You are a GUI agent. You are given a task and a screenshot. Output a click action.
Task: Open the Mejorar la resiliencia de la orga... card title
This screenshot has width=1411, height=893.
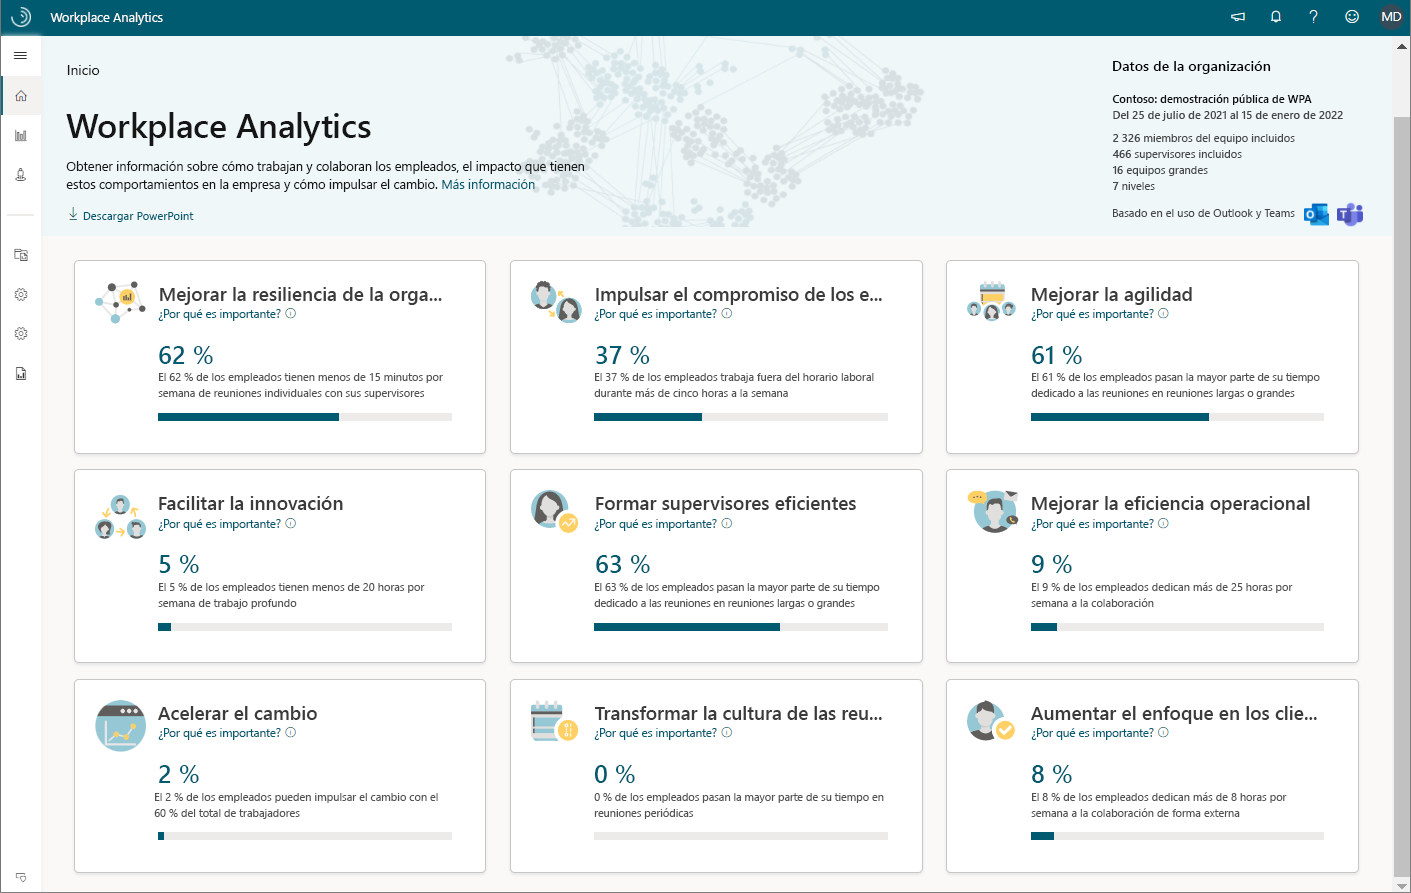click(x=300, y=294)
